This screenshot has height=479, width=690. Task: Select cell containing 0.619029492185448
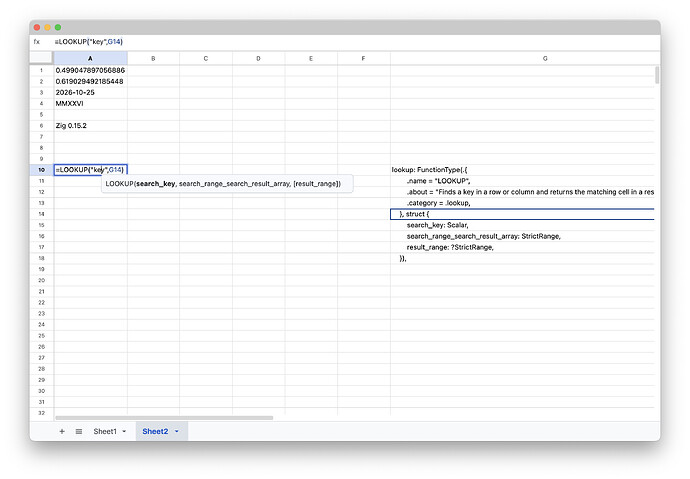click(90, 81)
